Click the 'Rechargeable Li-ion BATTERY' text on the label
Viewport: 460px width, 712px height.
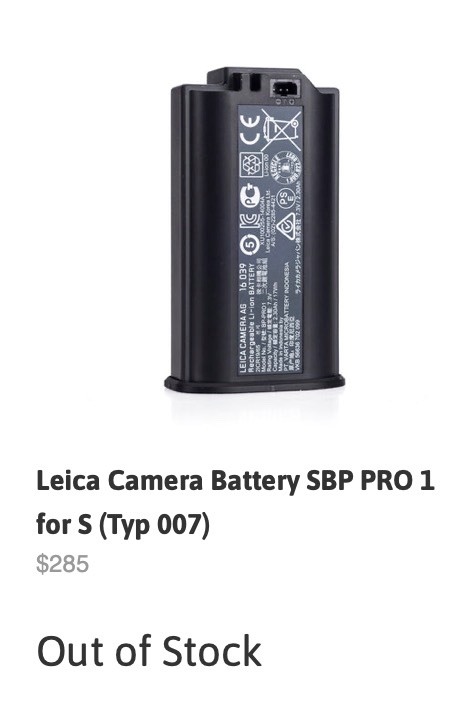coord(250,318)
